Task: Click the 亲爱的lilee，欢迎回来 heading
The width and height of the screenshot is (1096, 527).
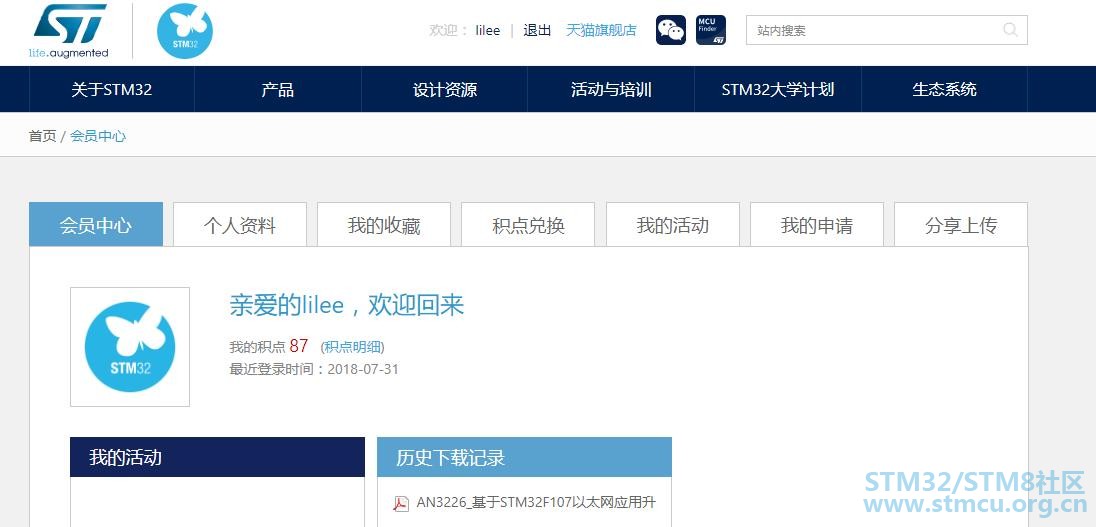Action: click(x=347, y=305)
